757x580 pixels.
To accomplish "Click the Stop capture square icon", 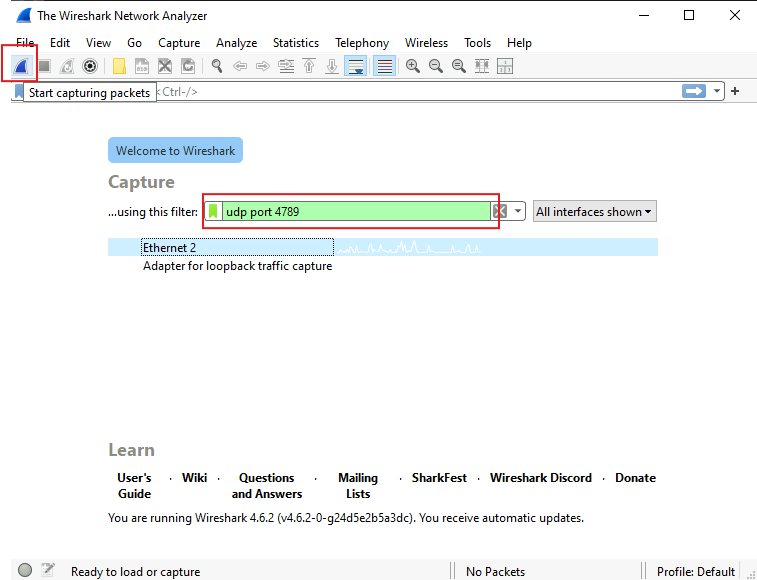I will [x=44, y=66].
